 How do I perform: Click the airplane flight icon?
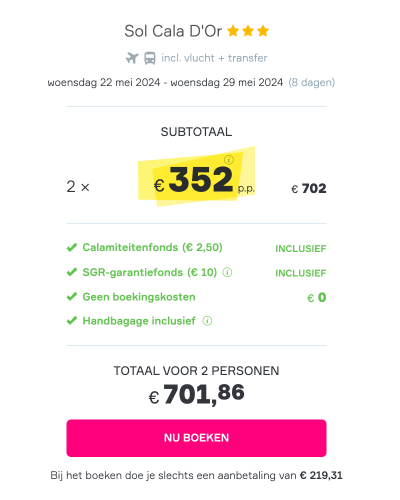[x=132, y=58]
